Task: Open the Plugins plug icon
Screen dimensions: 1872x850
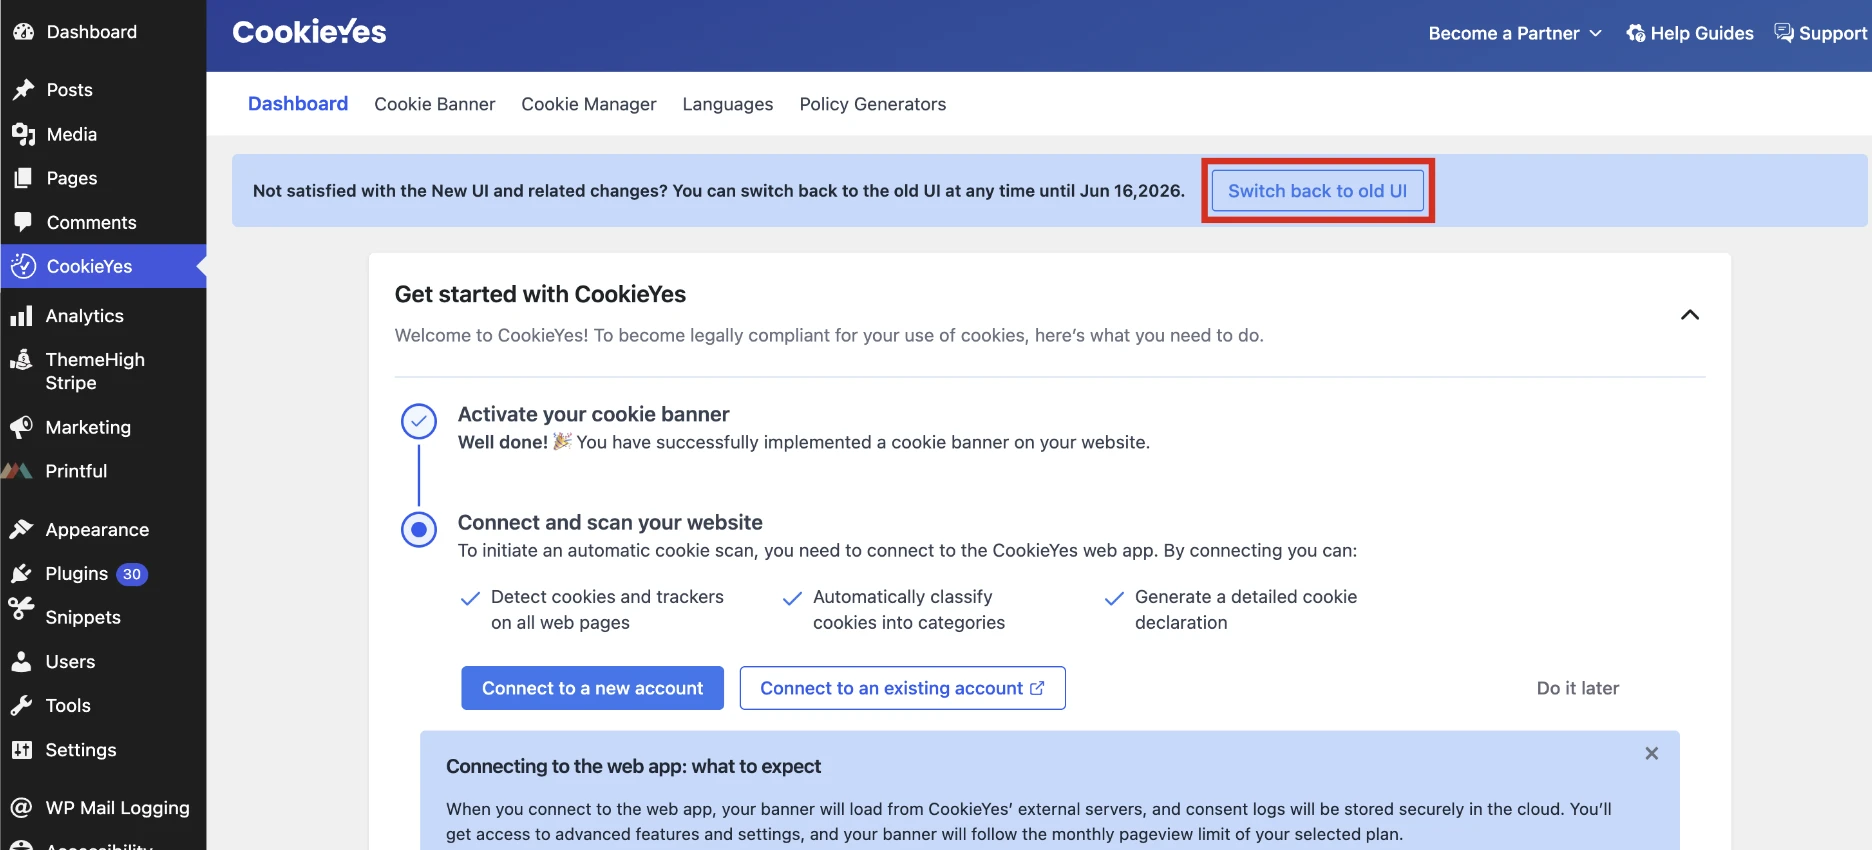Action: 21,573
